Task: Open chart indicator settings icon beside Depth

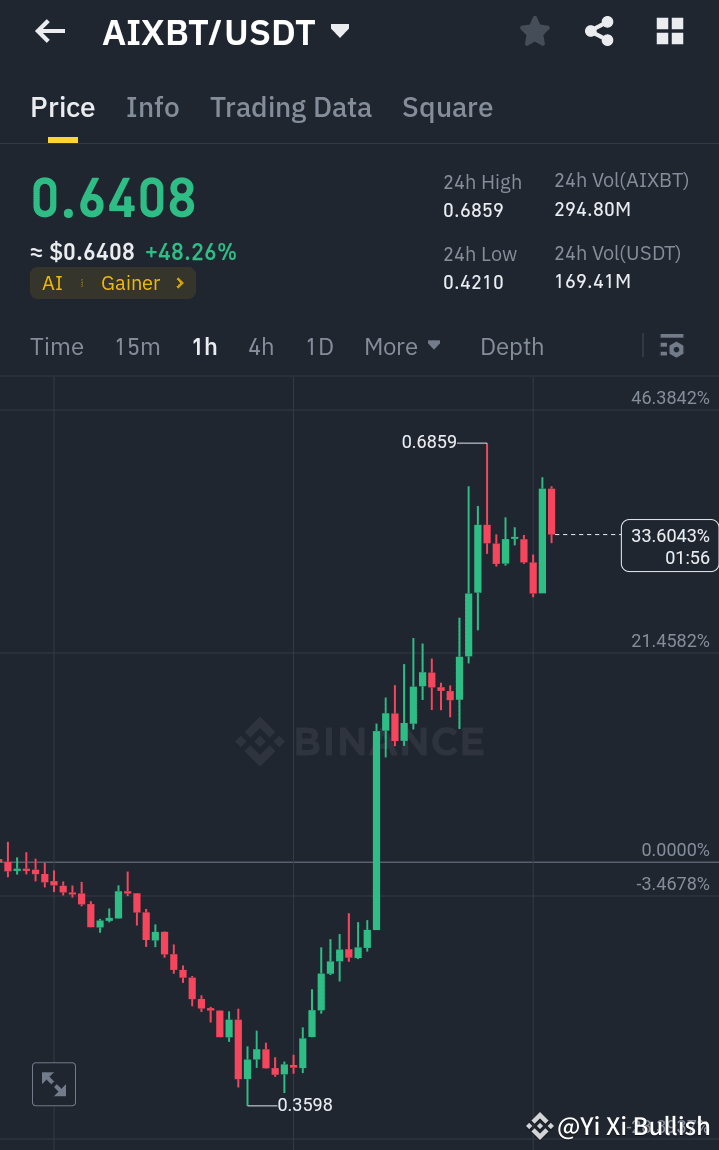Action: [672, 346]
